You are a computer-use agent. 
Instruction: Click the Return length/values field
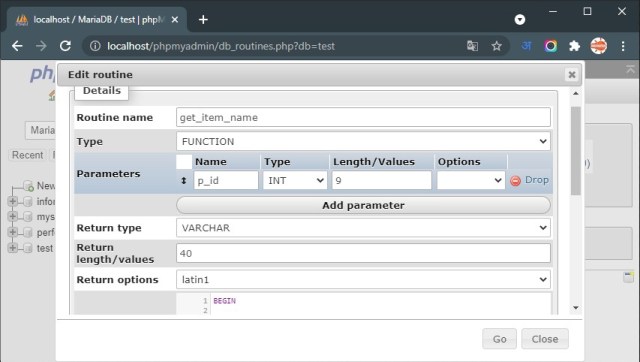tap(363, 253)
